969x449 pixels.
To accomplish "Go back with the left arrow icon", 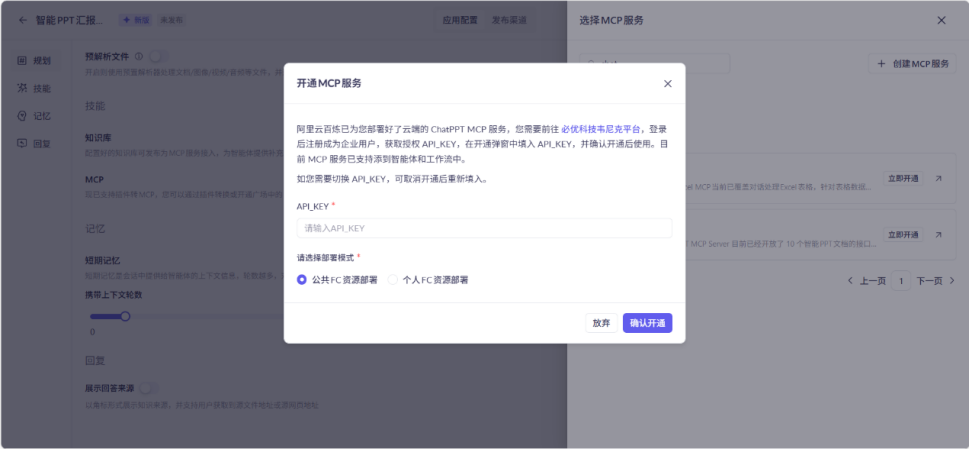I will (23, 20).
